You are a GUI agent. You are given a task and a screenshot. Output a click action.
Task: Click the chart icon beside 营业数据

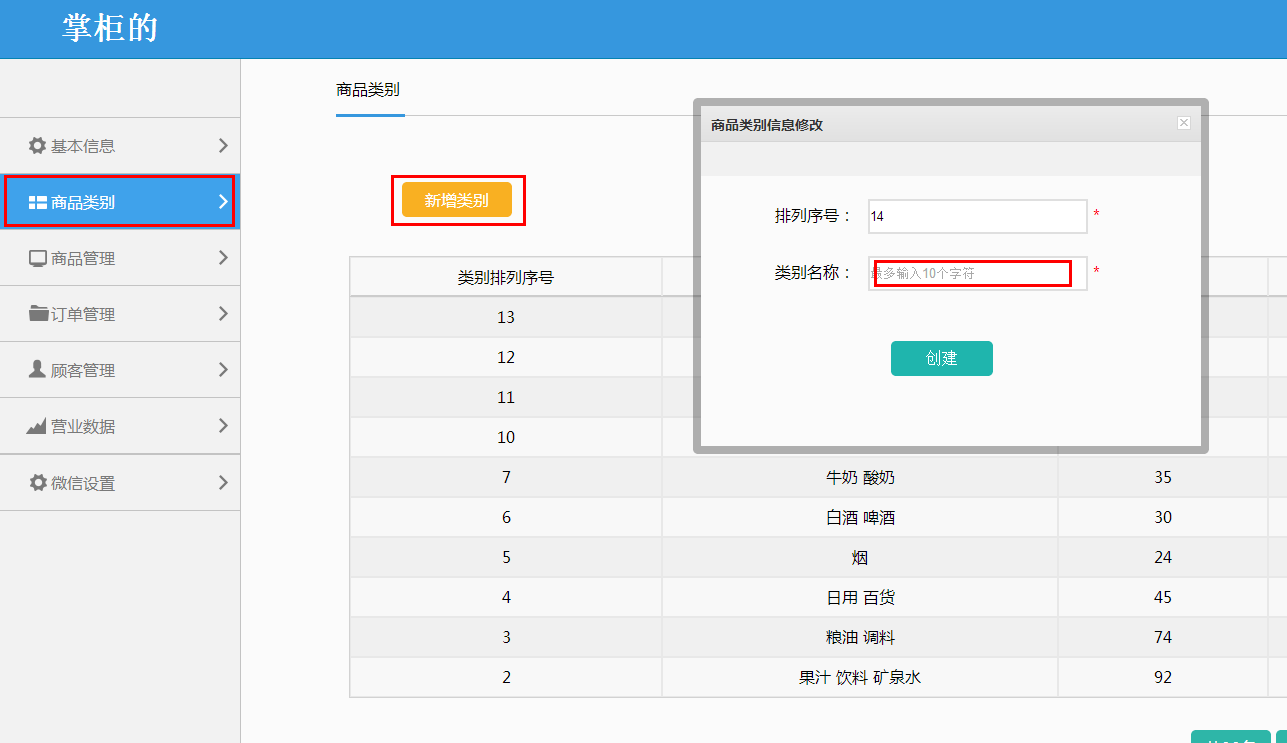[37, 427]
